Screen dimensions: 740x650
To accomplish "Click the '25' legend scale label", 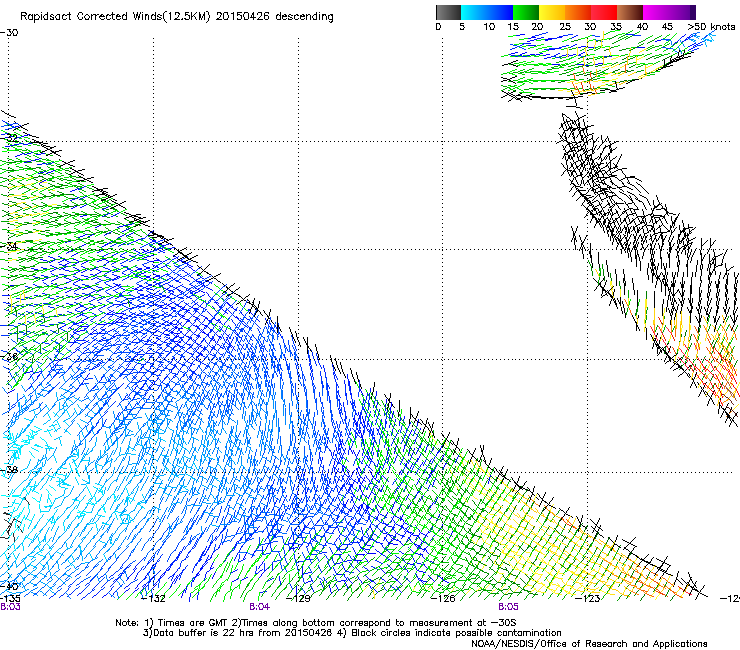I will (x=565, y=27).
